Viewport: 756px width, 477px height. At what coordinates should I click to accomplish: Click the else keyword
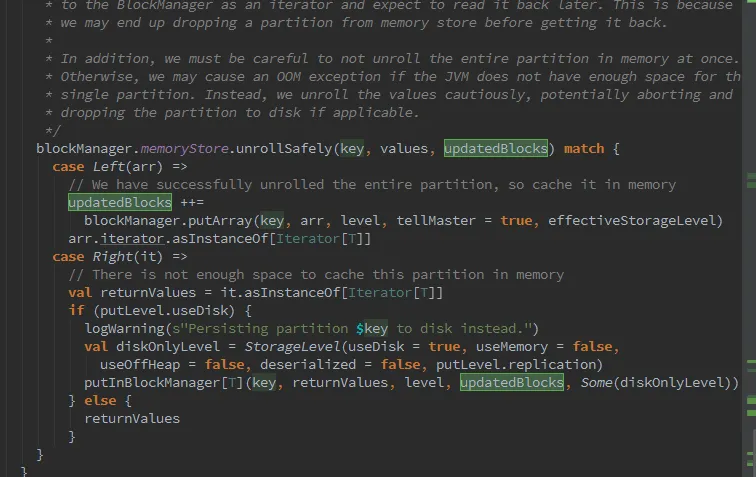100,401
